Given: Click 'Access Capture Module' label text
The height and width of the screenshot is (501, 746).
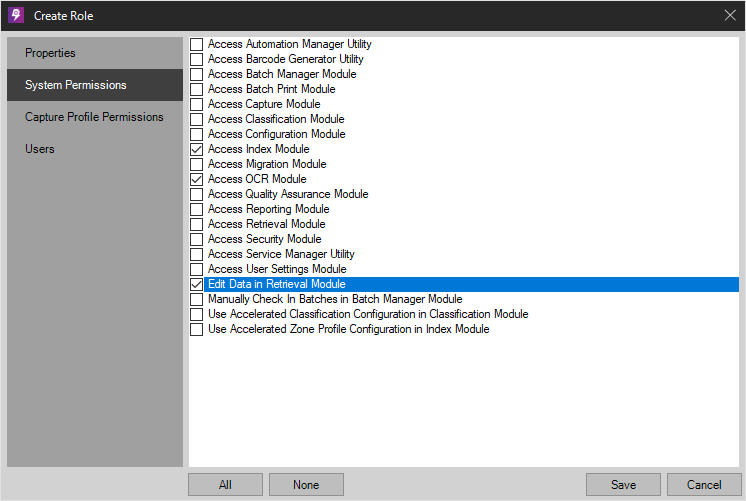Looking at the screenshot, I should (264, 104).
